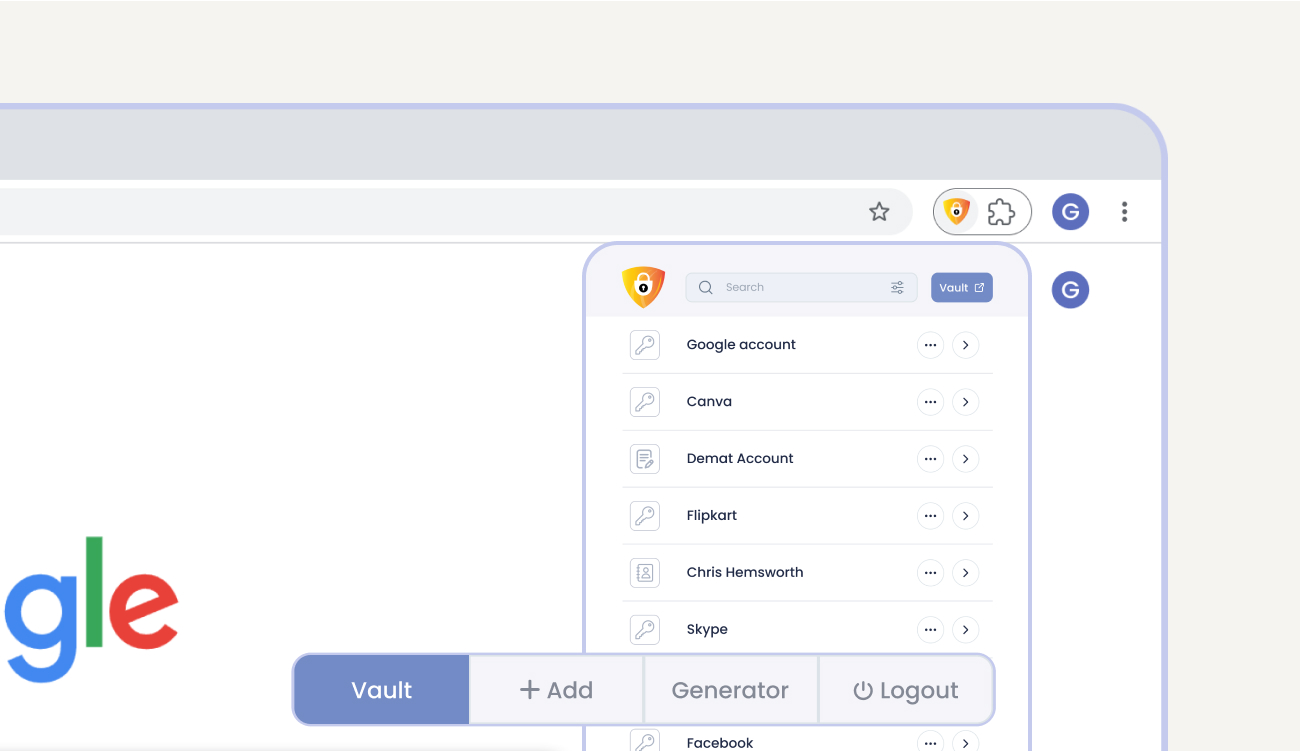Switch to the Generator tab

tap(730, 690)
